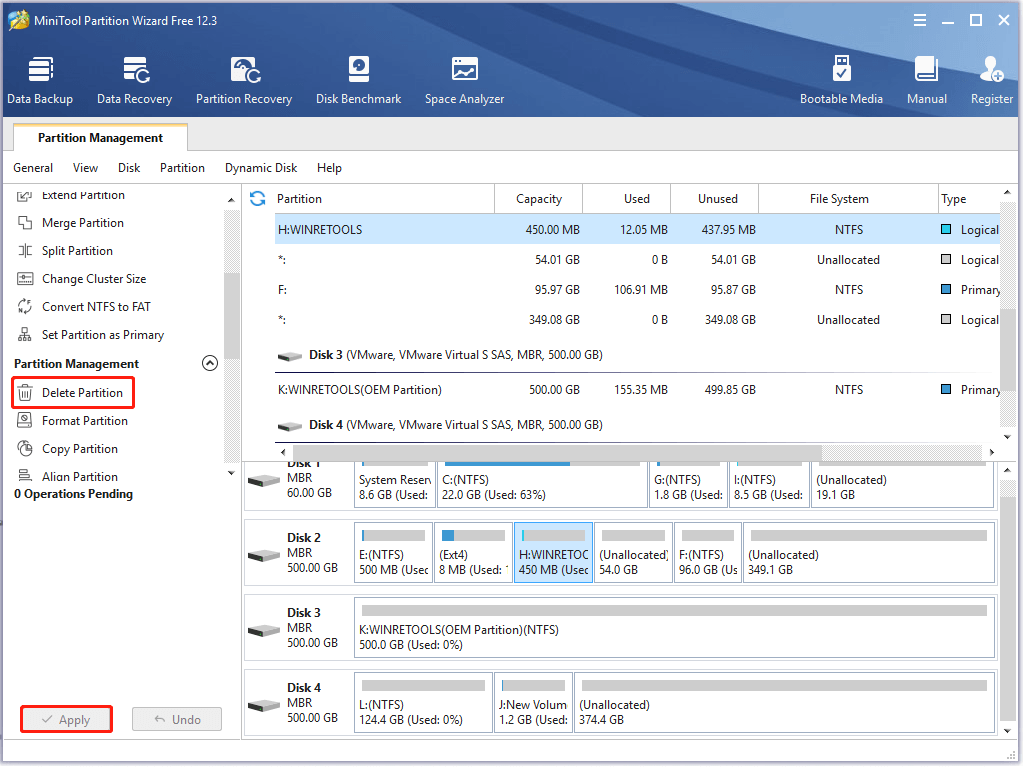Select the F: partition row

click(x=637, y=290)
